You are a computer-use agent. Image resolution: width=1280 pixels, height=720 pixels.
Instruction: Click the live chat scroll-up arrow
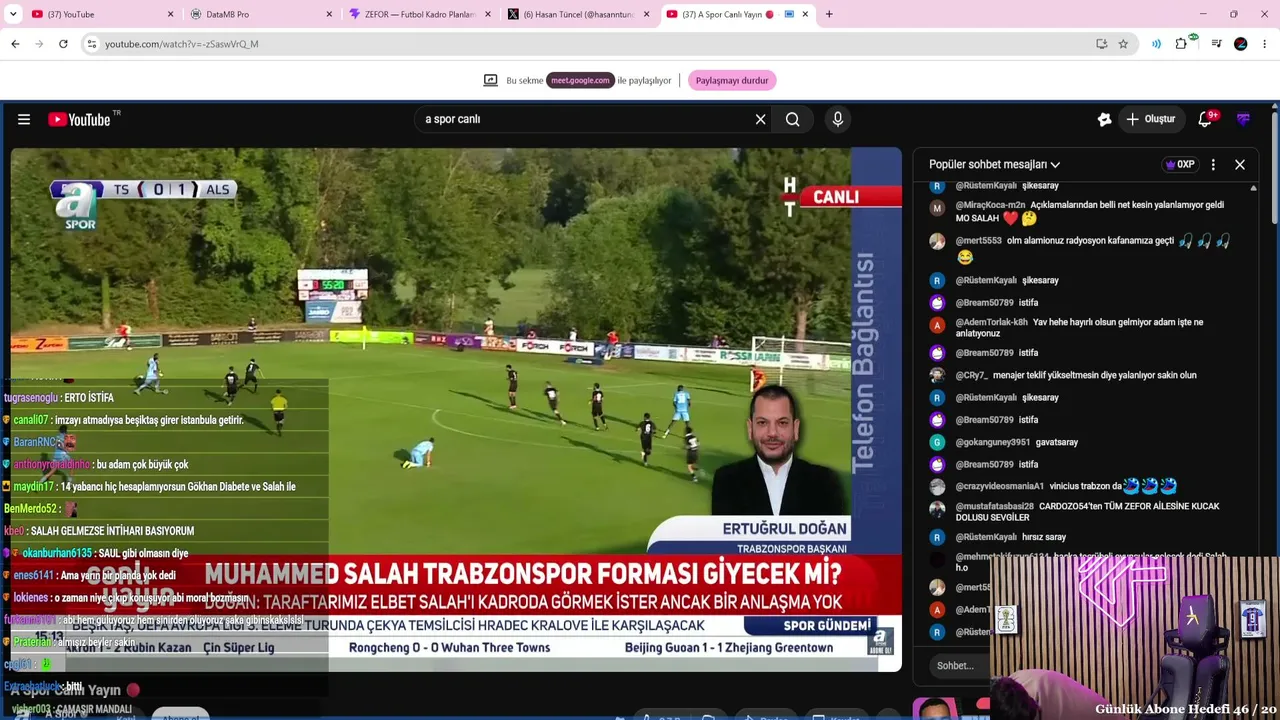coord(1253,188)
